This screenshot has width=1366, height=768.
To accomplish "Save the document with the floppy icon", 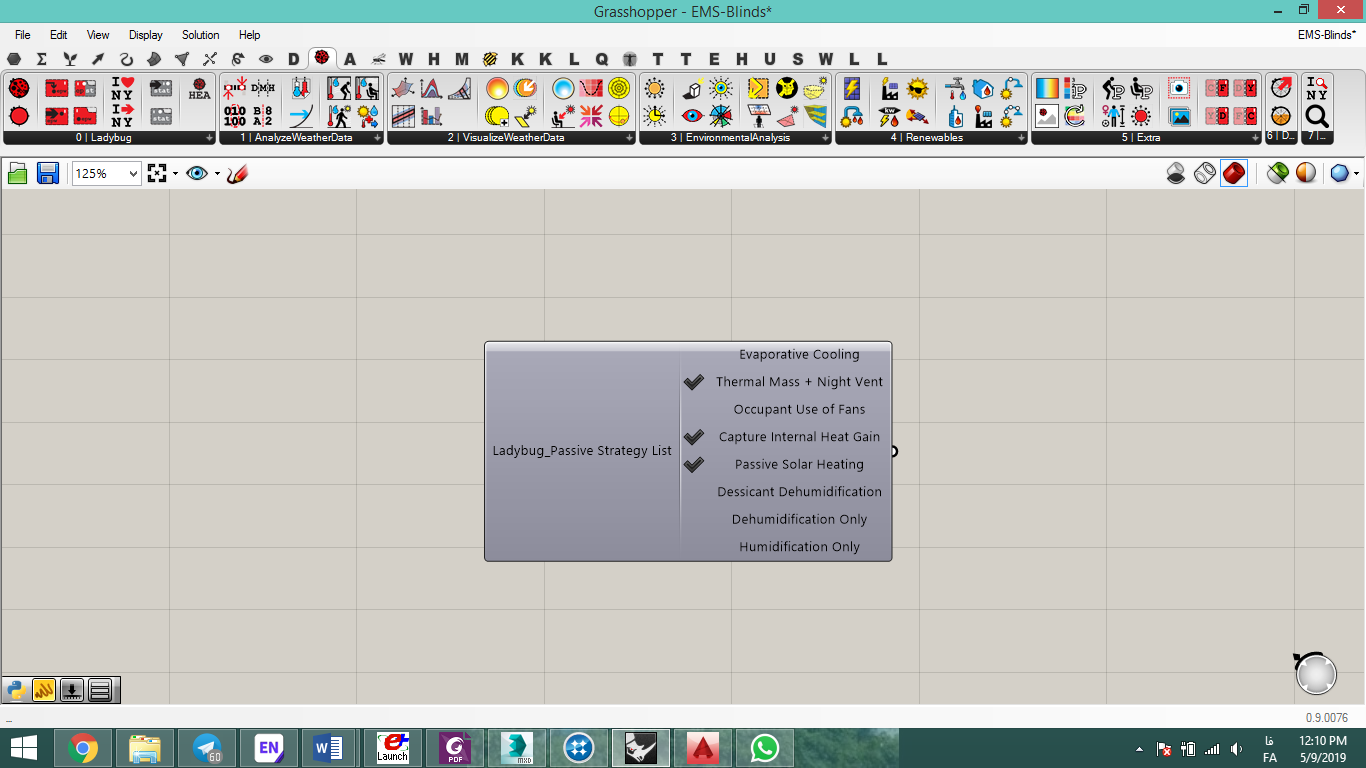I will tap(47, 174).
